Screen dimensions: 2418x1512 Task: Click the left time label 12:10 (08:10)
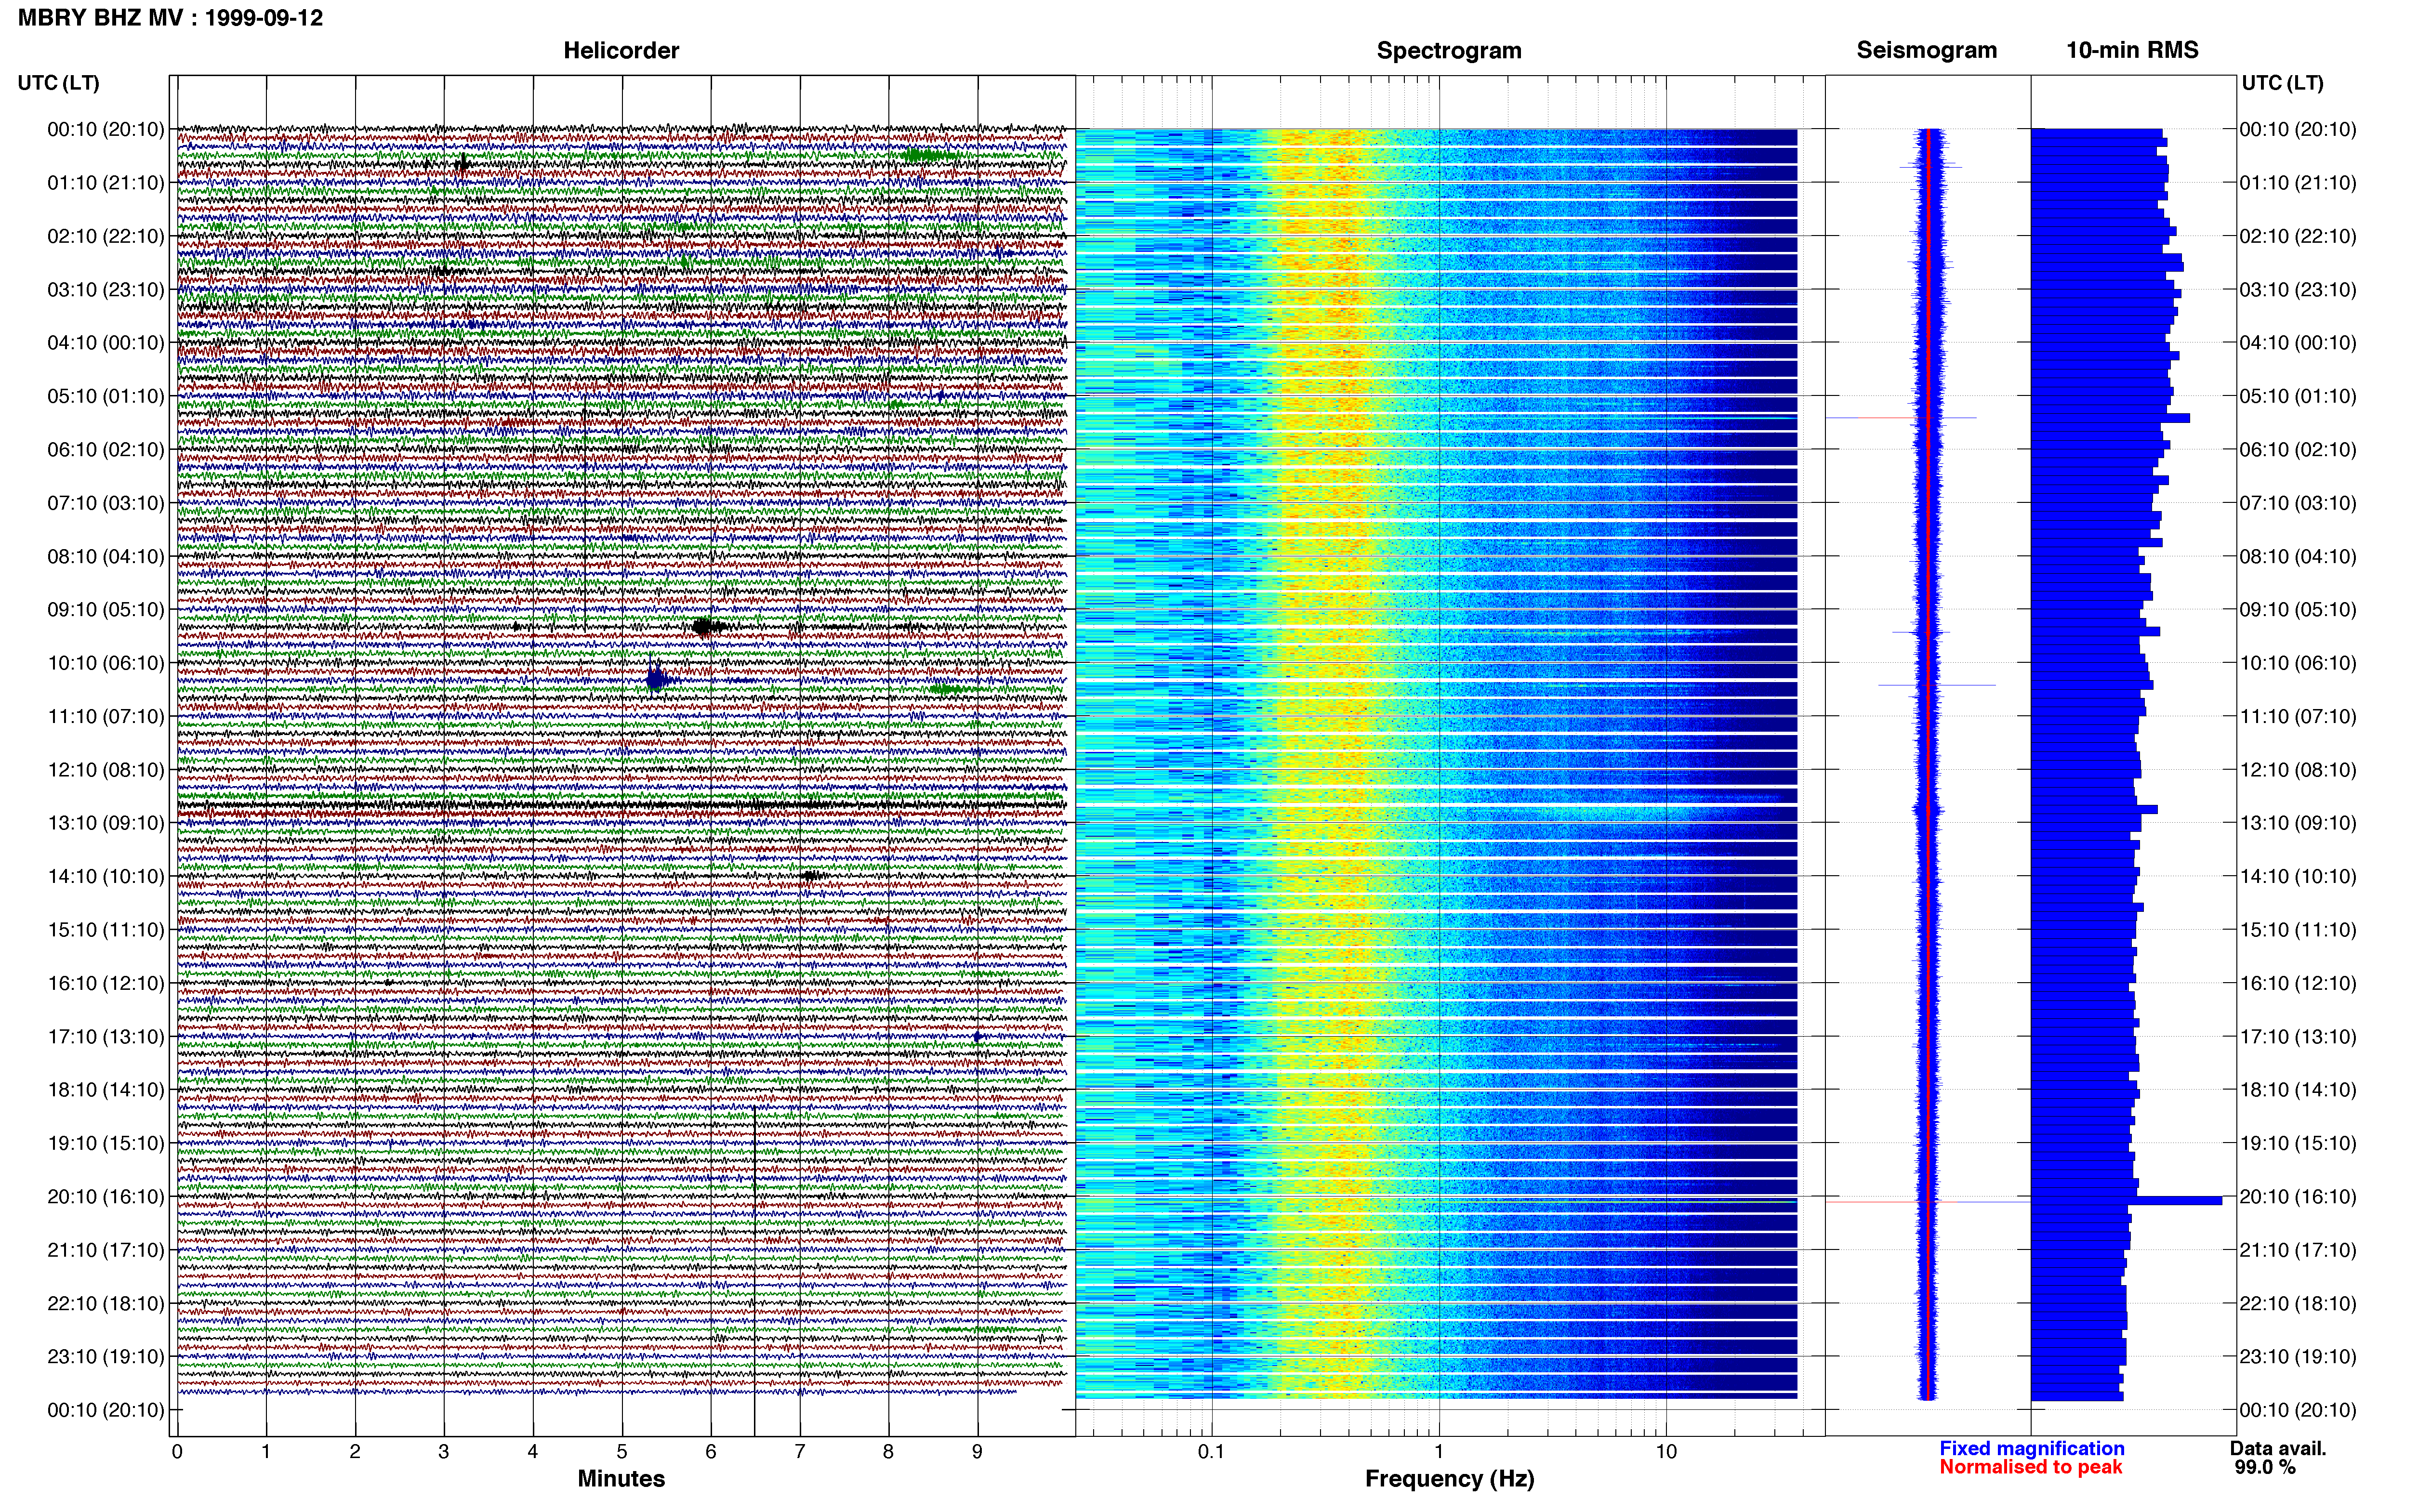point(106,770)
